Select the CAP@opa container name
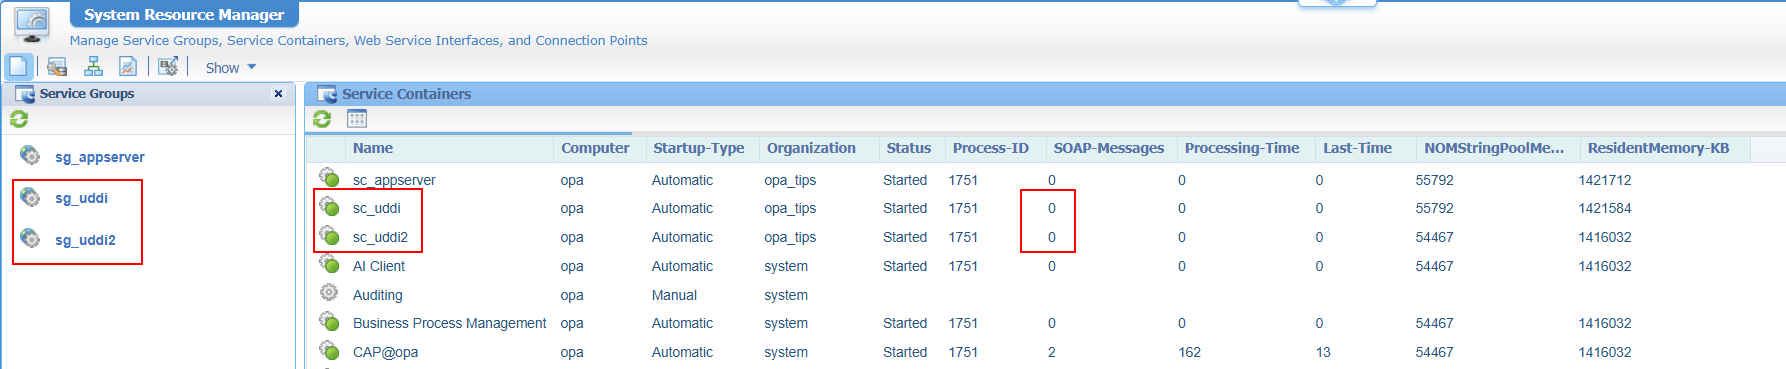 pos(385,352)
